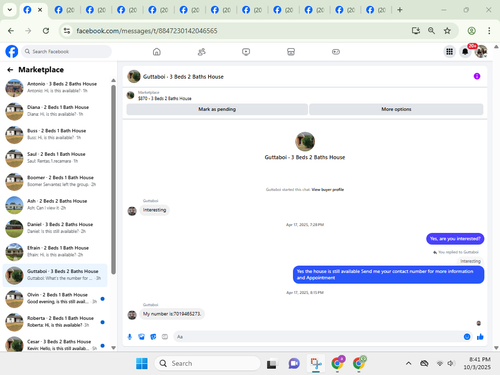Screen dimensions: 500x375
Task: Choose a GIF icon in composer
Action: coord(165,337)
